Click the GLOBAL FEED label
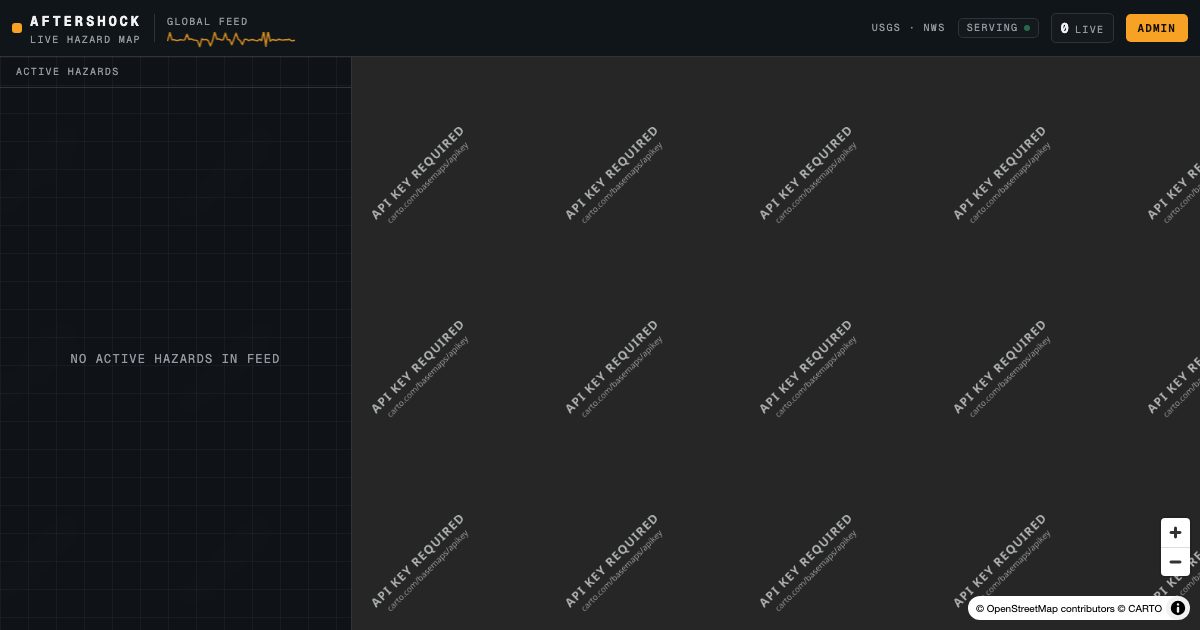The width and height of the screenshot is (1200, 630). click(x=207, y=21)
